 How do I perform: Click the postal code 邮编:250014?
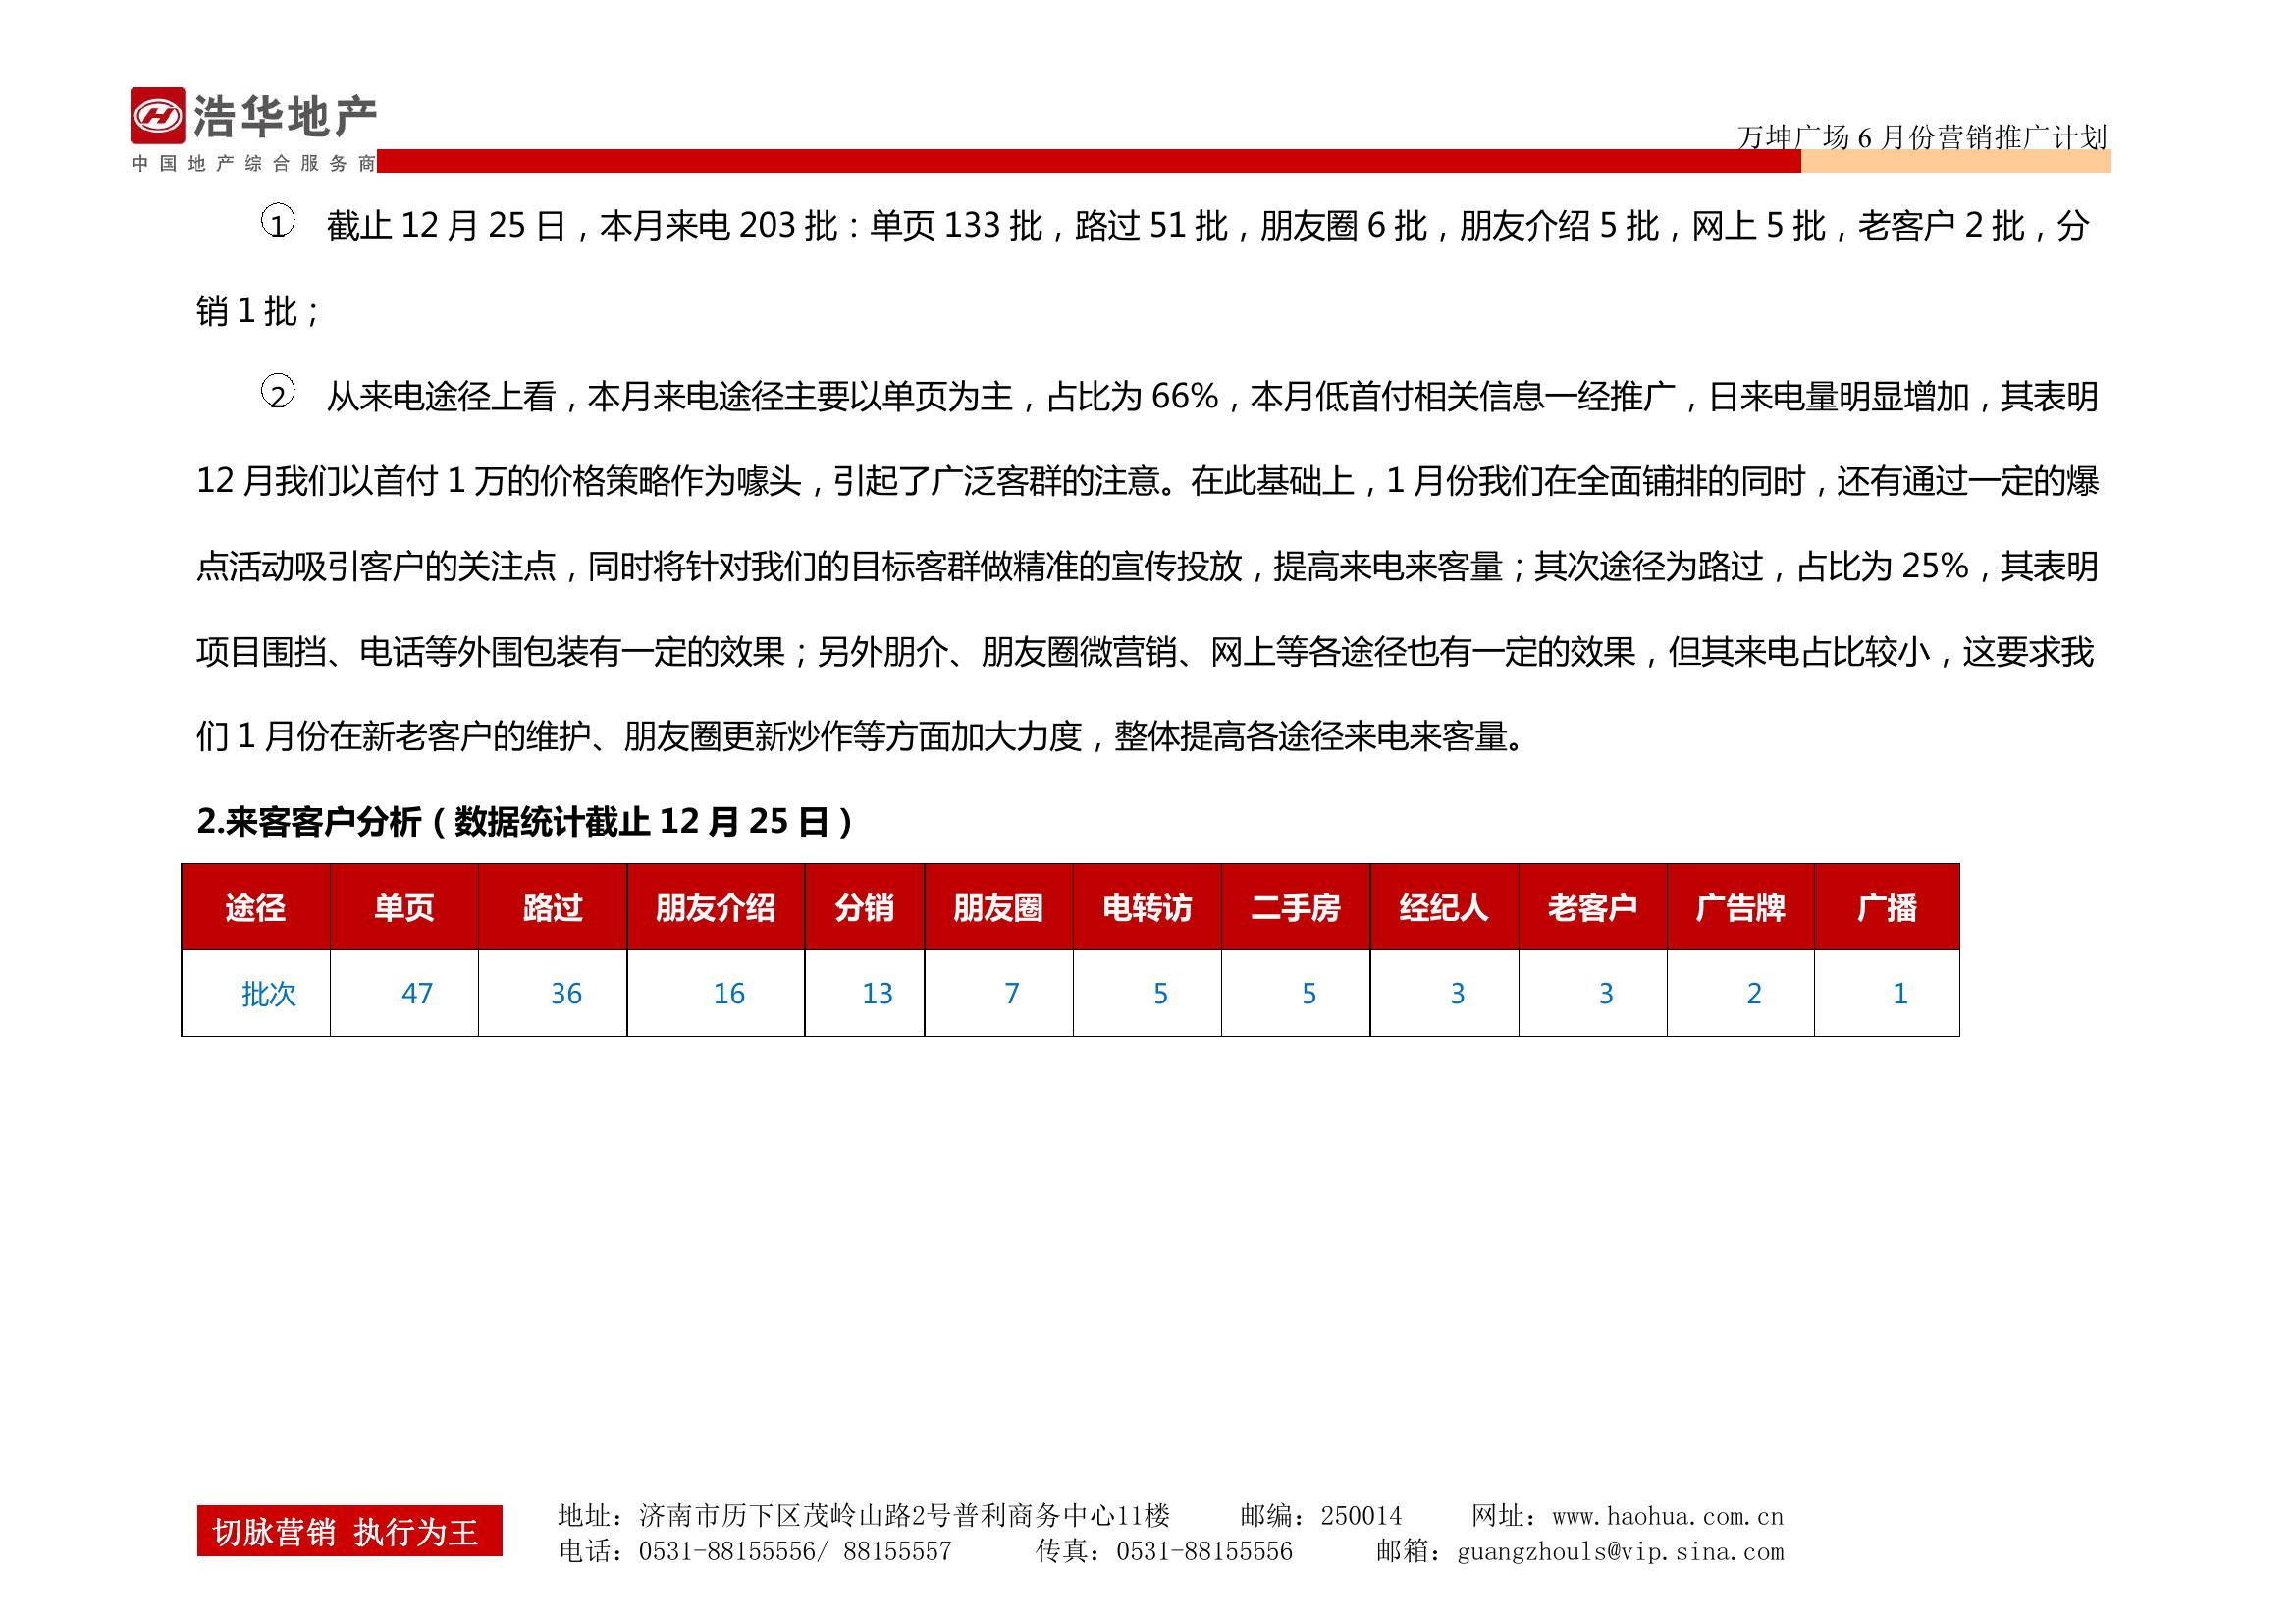click(1321, 1516)
